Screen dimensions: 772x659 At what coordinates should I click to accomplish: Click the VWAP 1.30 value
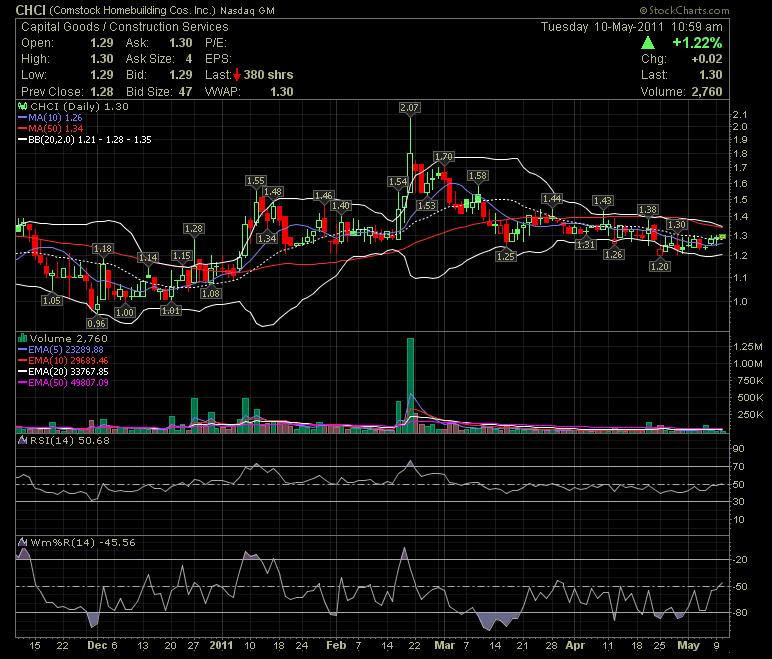point(282,91)
